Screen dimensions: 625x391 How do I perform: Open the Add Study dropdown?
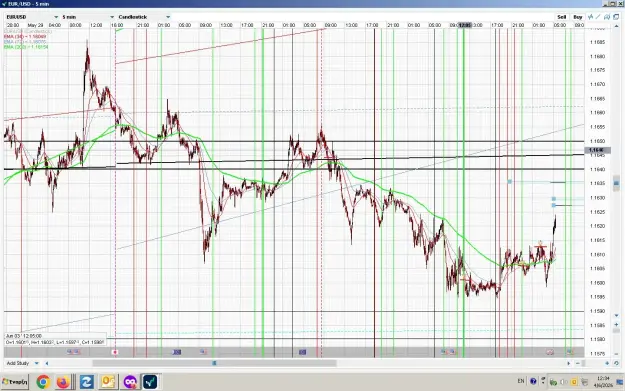click(22, 363)
